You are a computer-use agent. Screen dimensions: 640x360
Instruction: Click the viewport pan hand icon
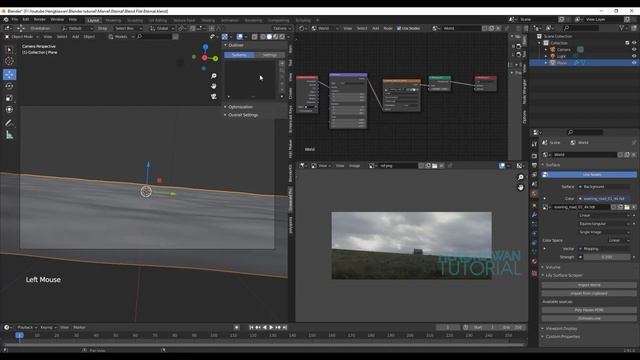[x=213, y=86]
